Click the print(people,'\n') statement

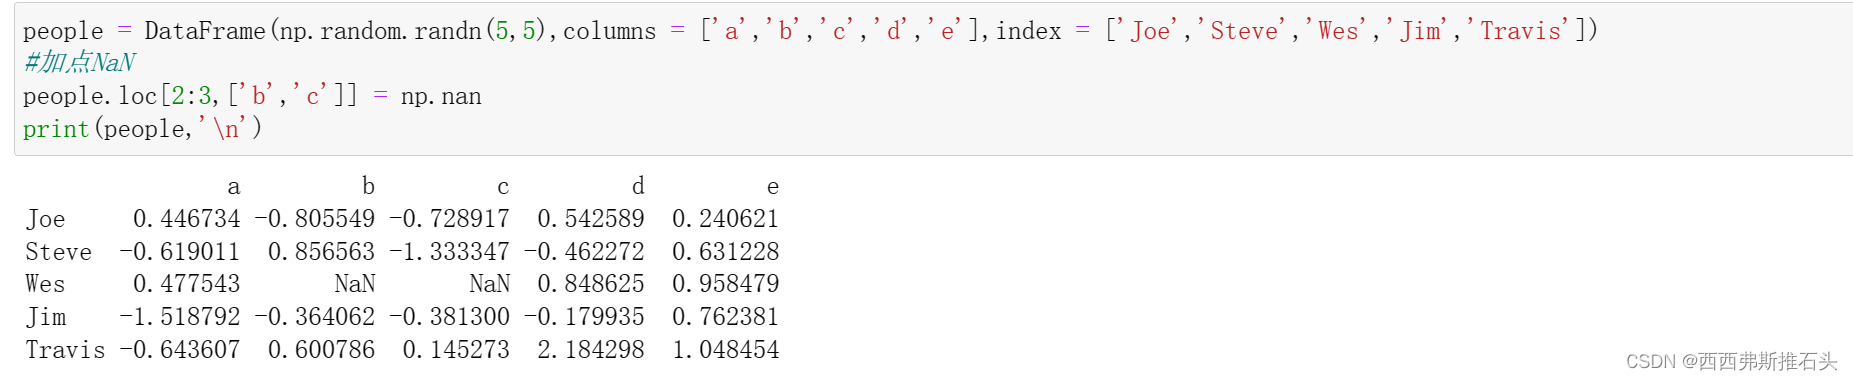(x=142, y=129)
